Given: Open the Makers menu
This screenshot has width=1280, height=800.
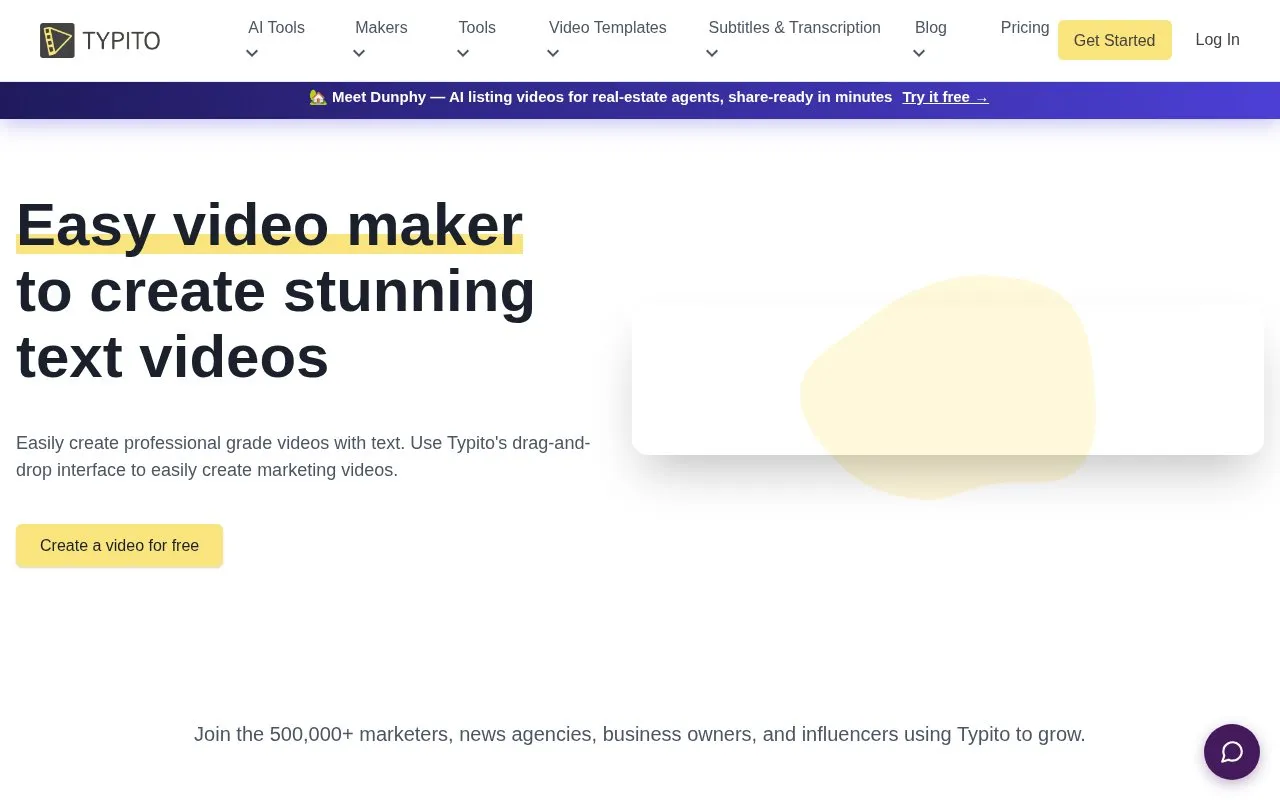Looking at the screenshot, I should coord(381,28).
